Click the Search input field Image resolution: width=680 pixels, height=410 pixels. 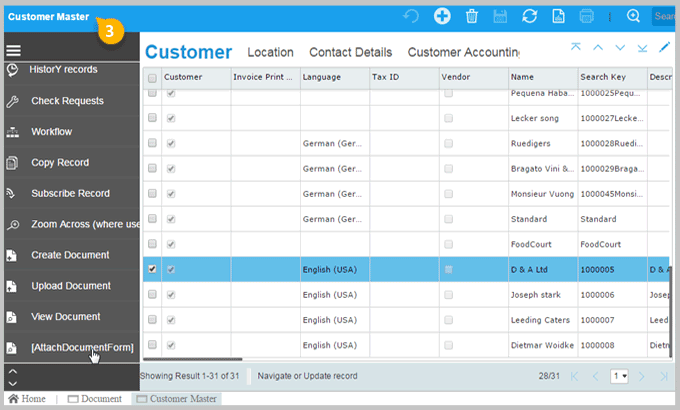pos(664,16)
